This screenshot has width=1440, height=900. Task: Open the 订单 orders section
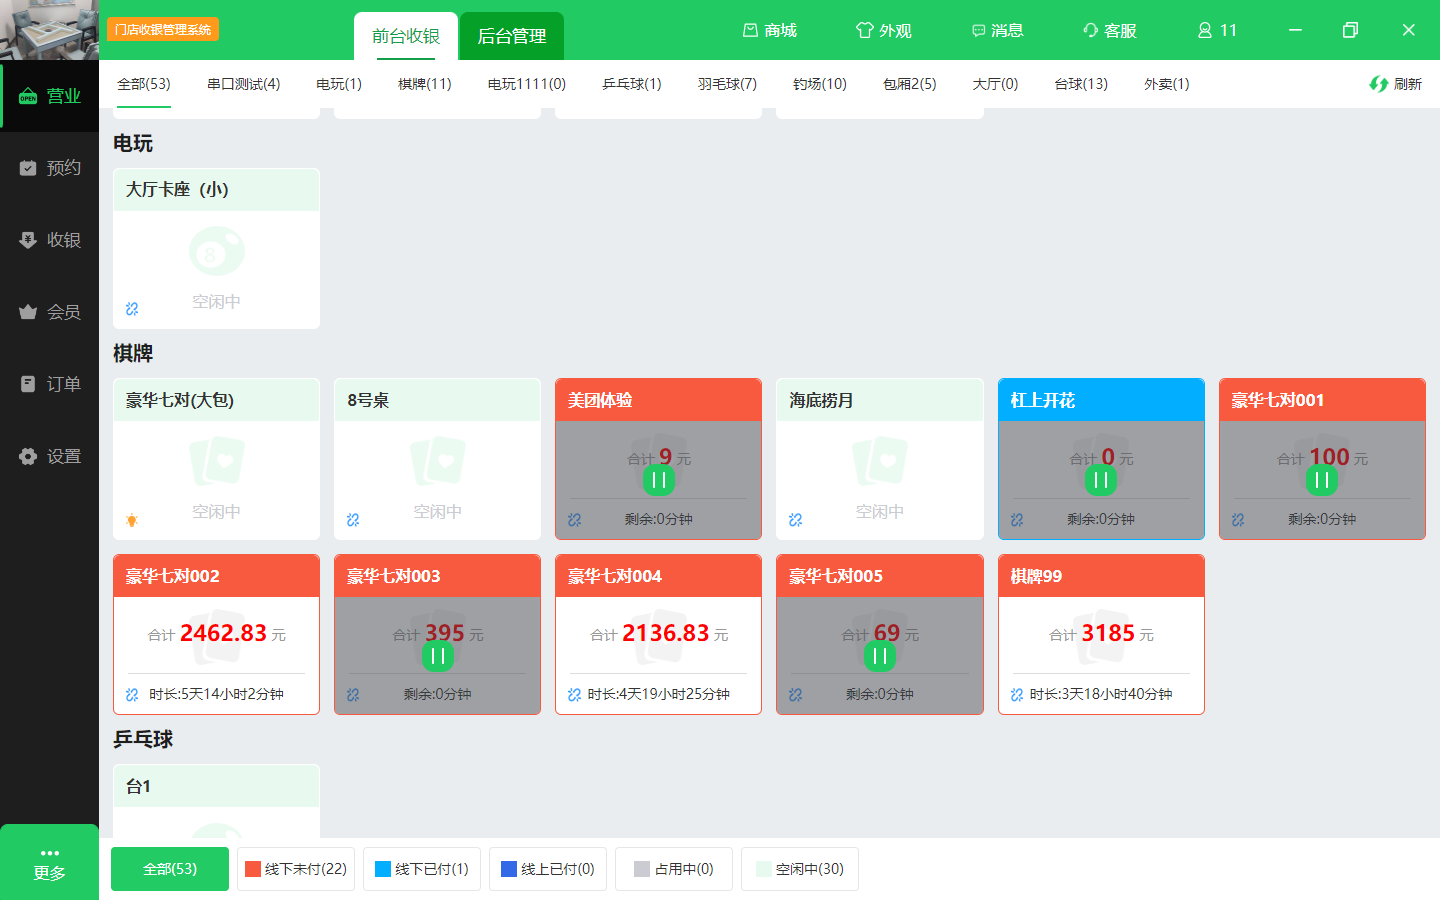[x=49, y=384]
